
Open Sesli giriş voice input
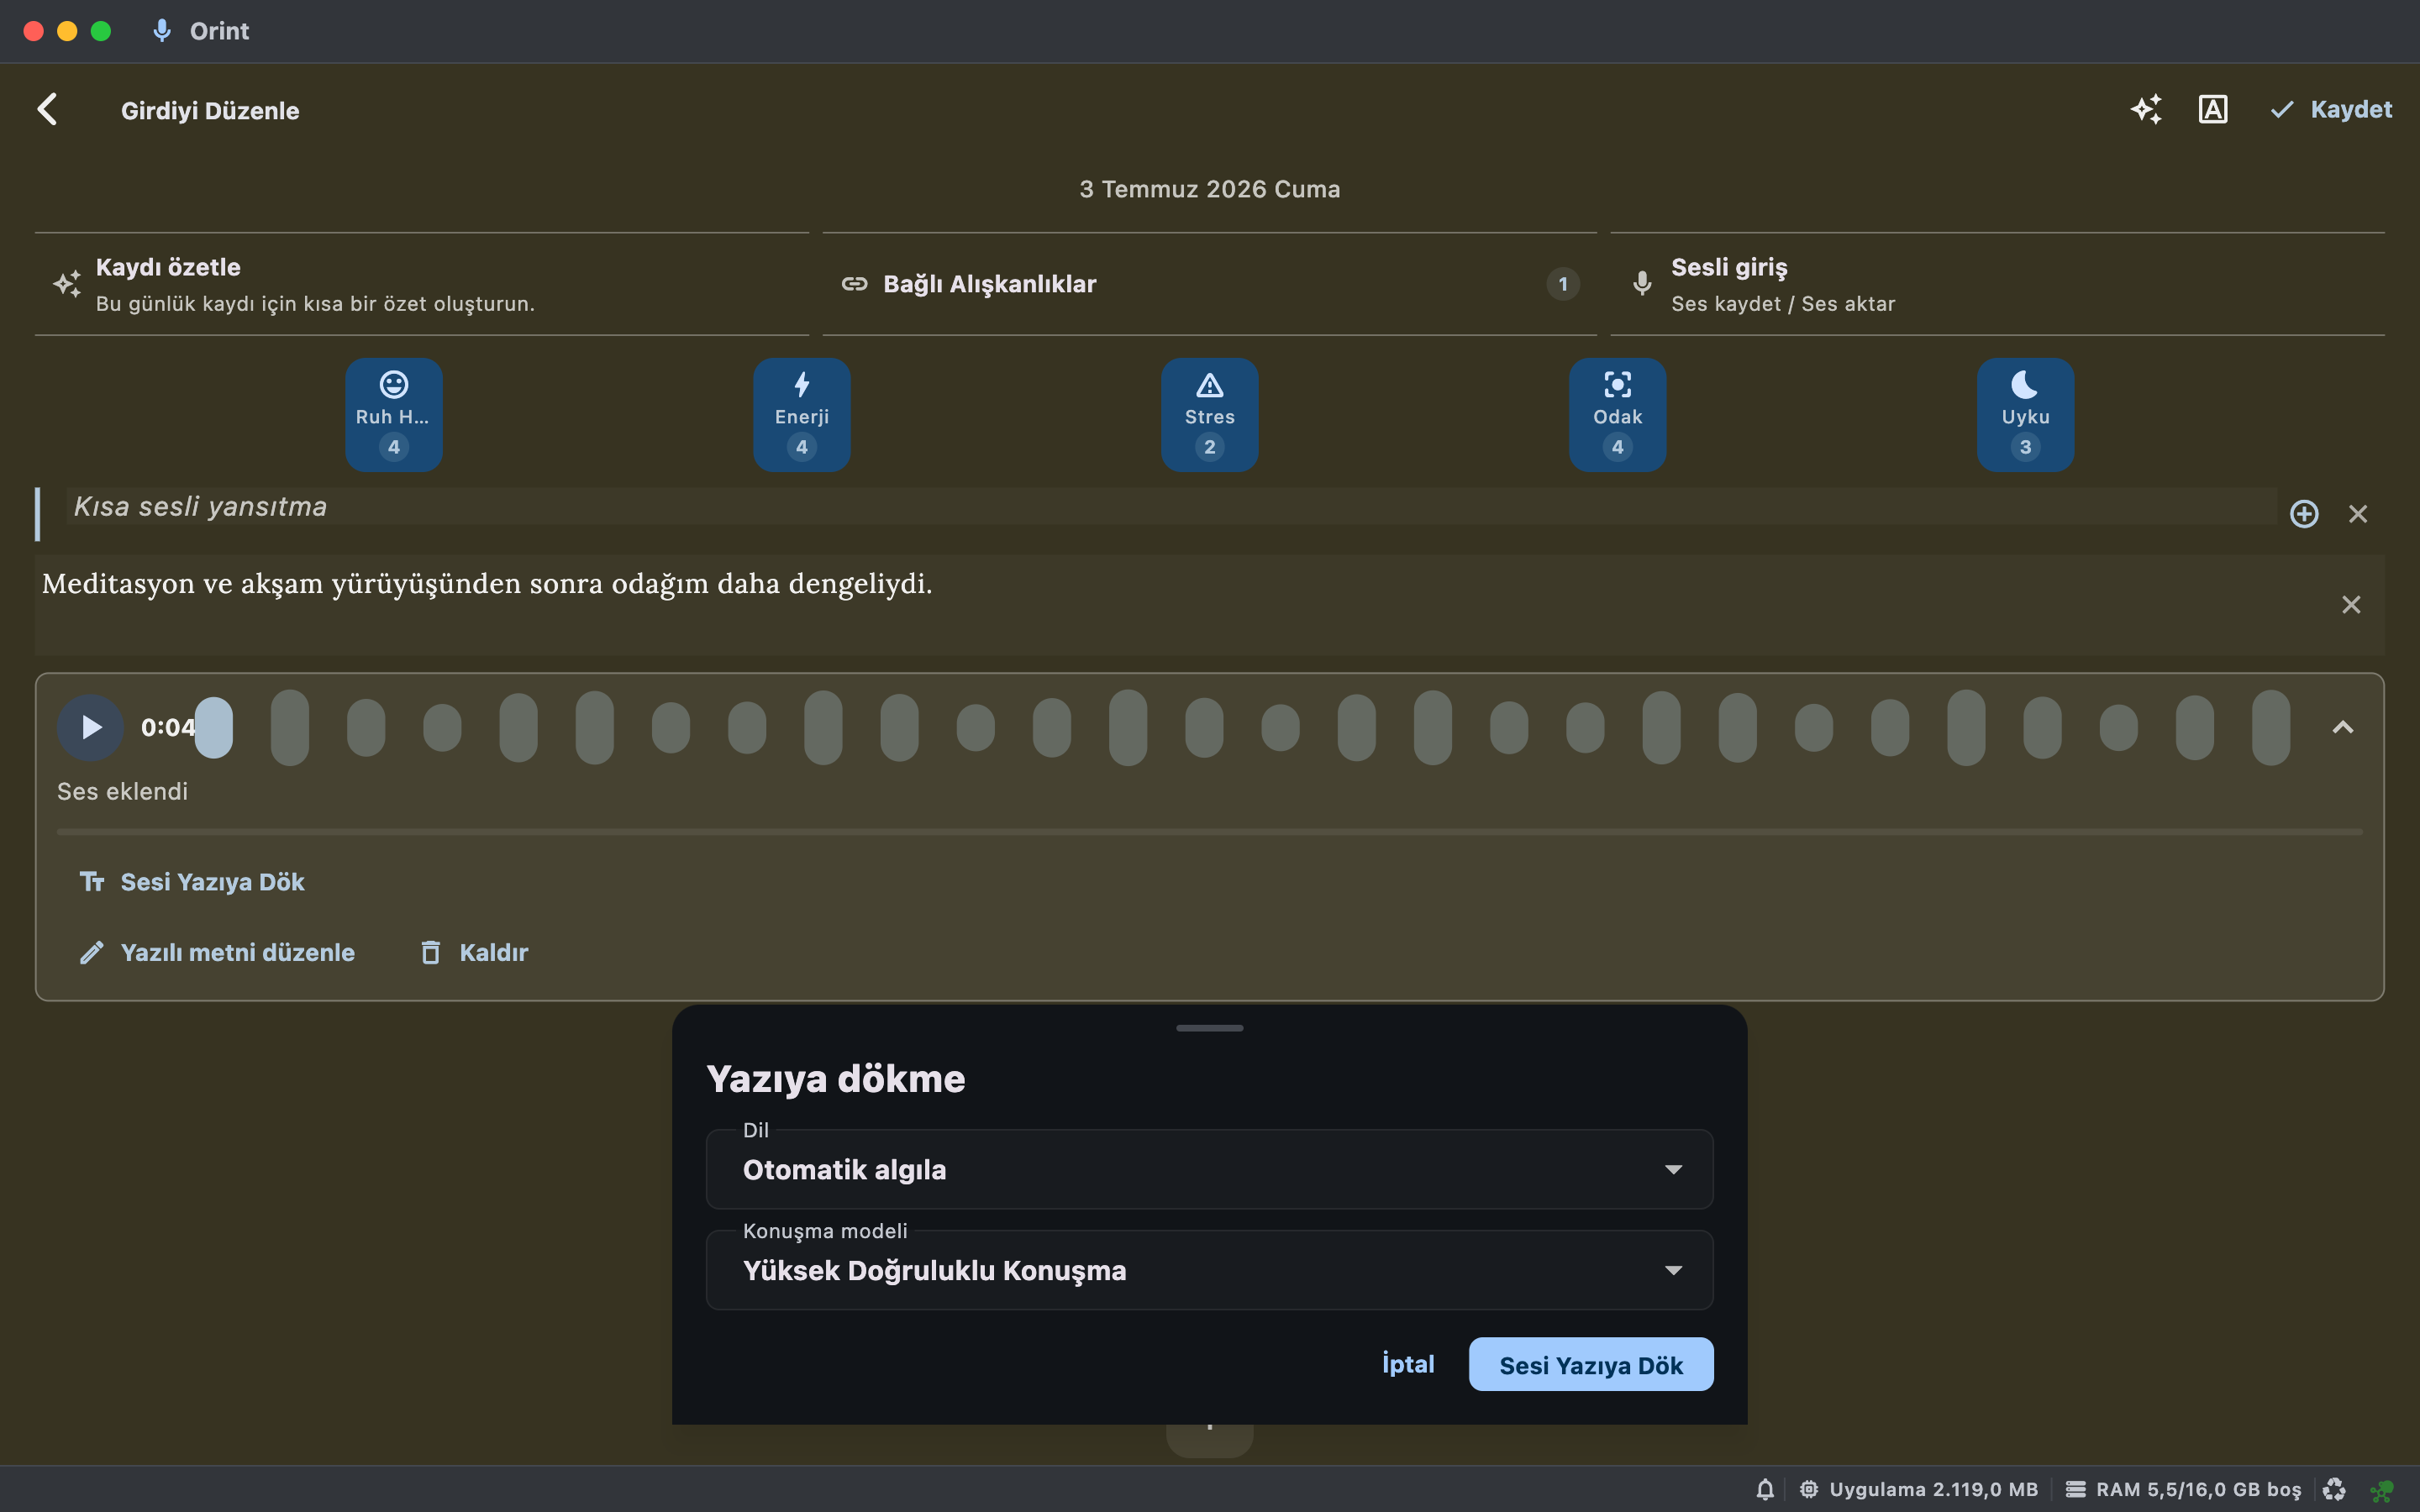point(1997,284)
